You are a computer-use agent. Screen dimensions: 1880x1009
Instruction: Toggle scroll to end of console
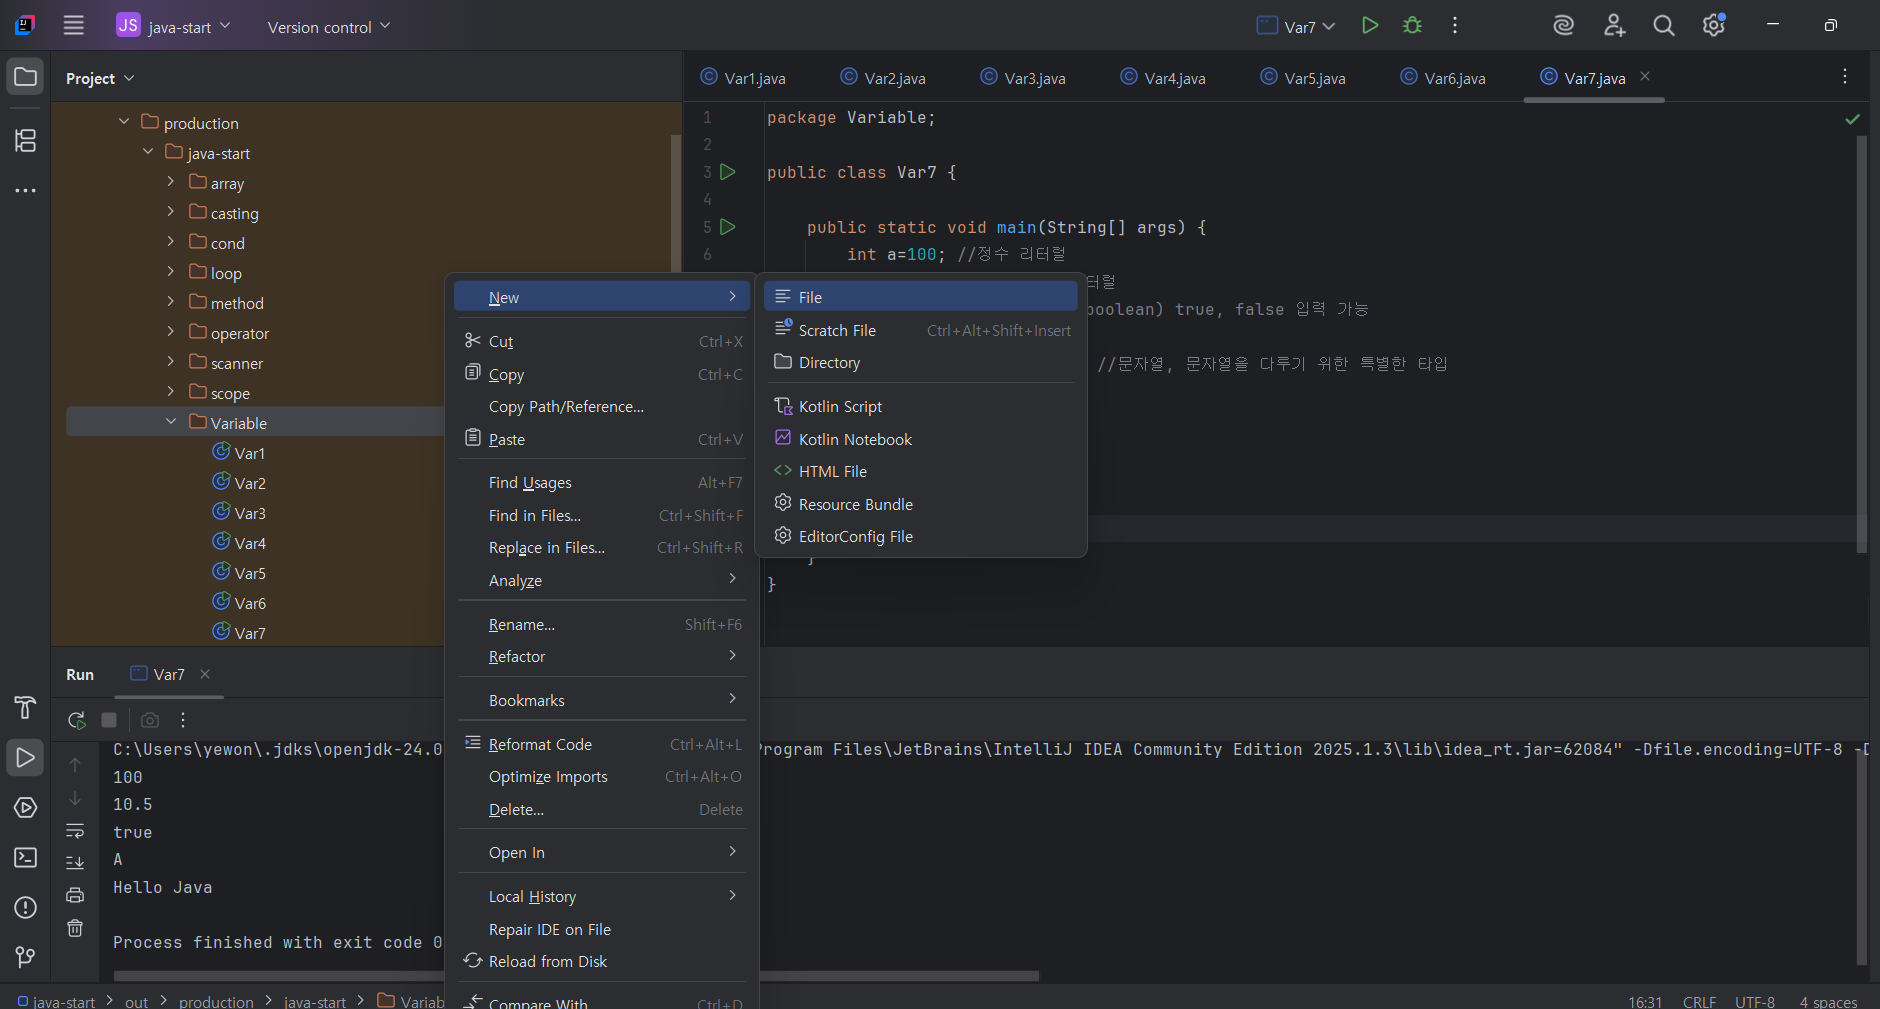[75, 863]
